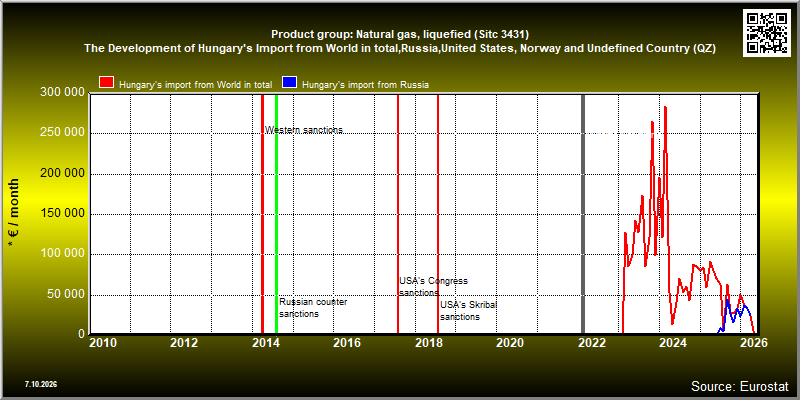The image size is (800, 400).
Task: Click the x-axis year "2022"
Action: pos(591,343)
